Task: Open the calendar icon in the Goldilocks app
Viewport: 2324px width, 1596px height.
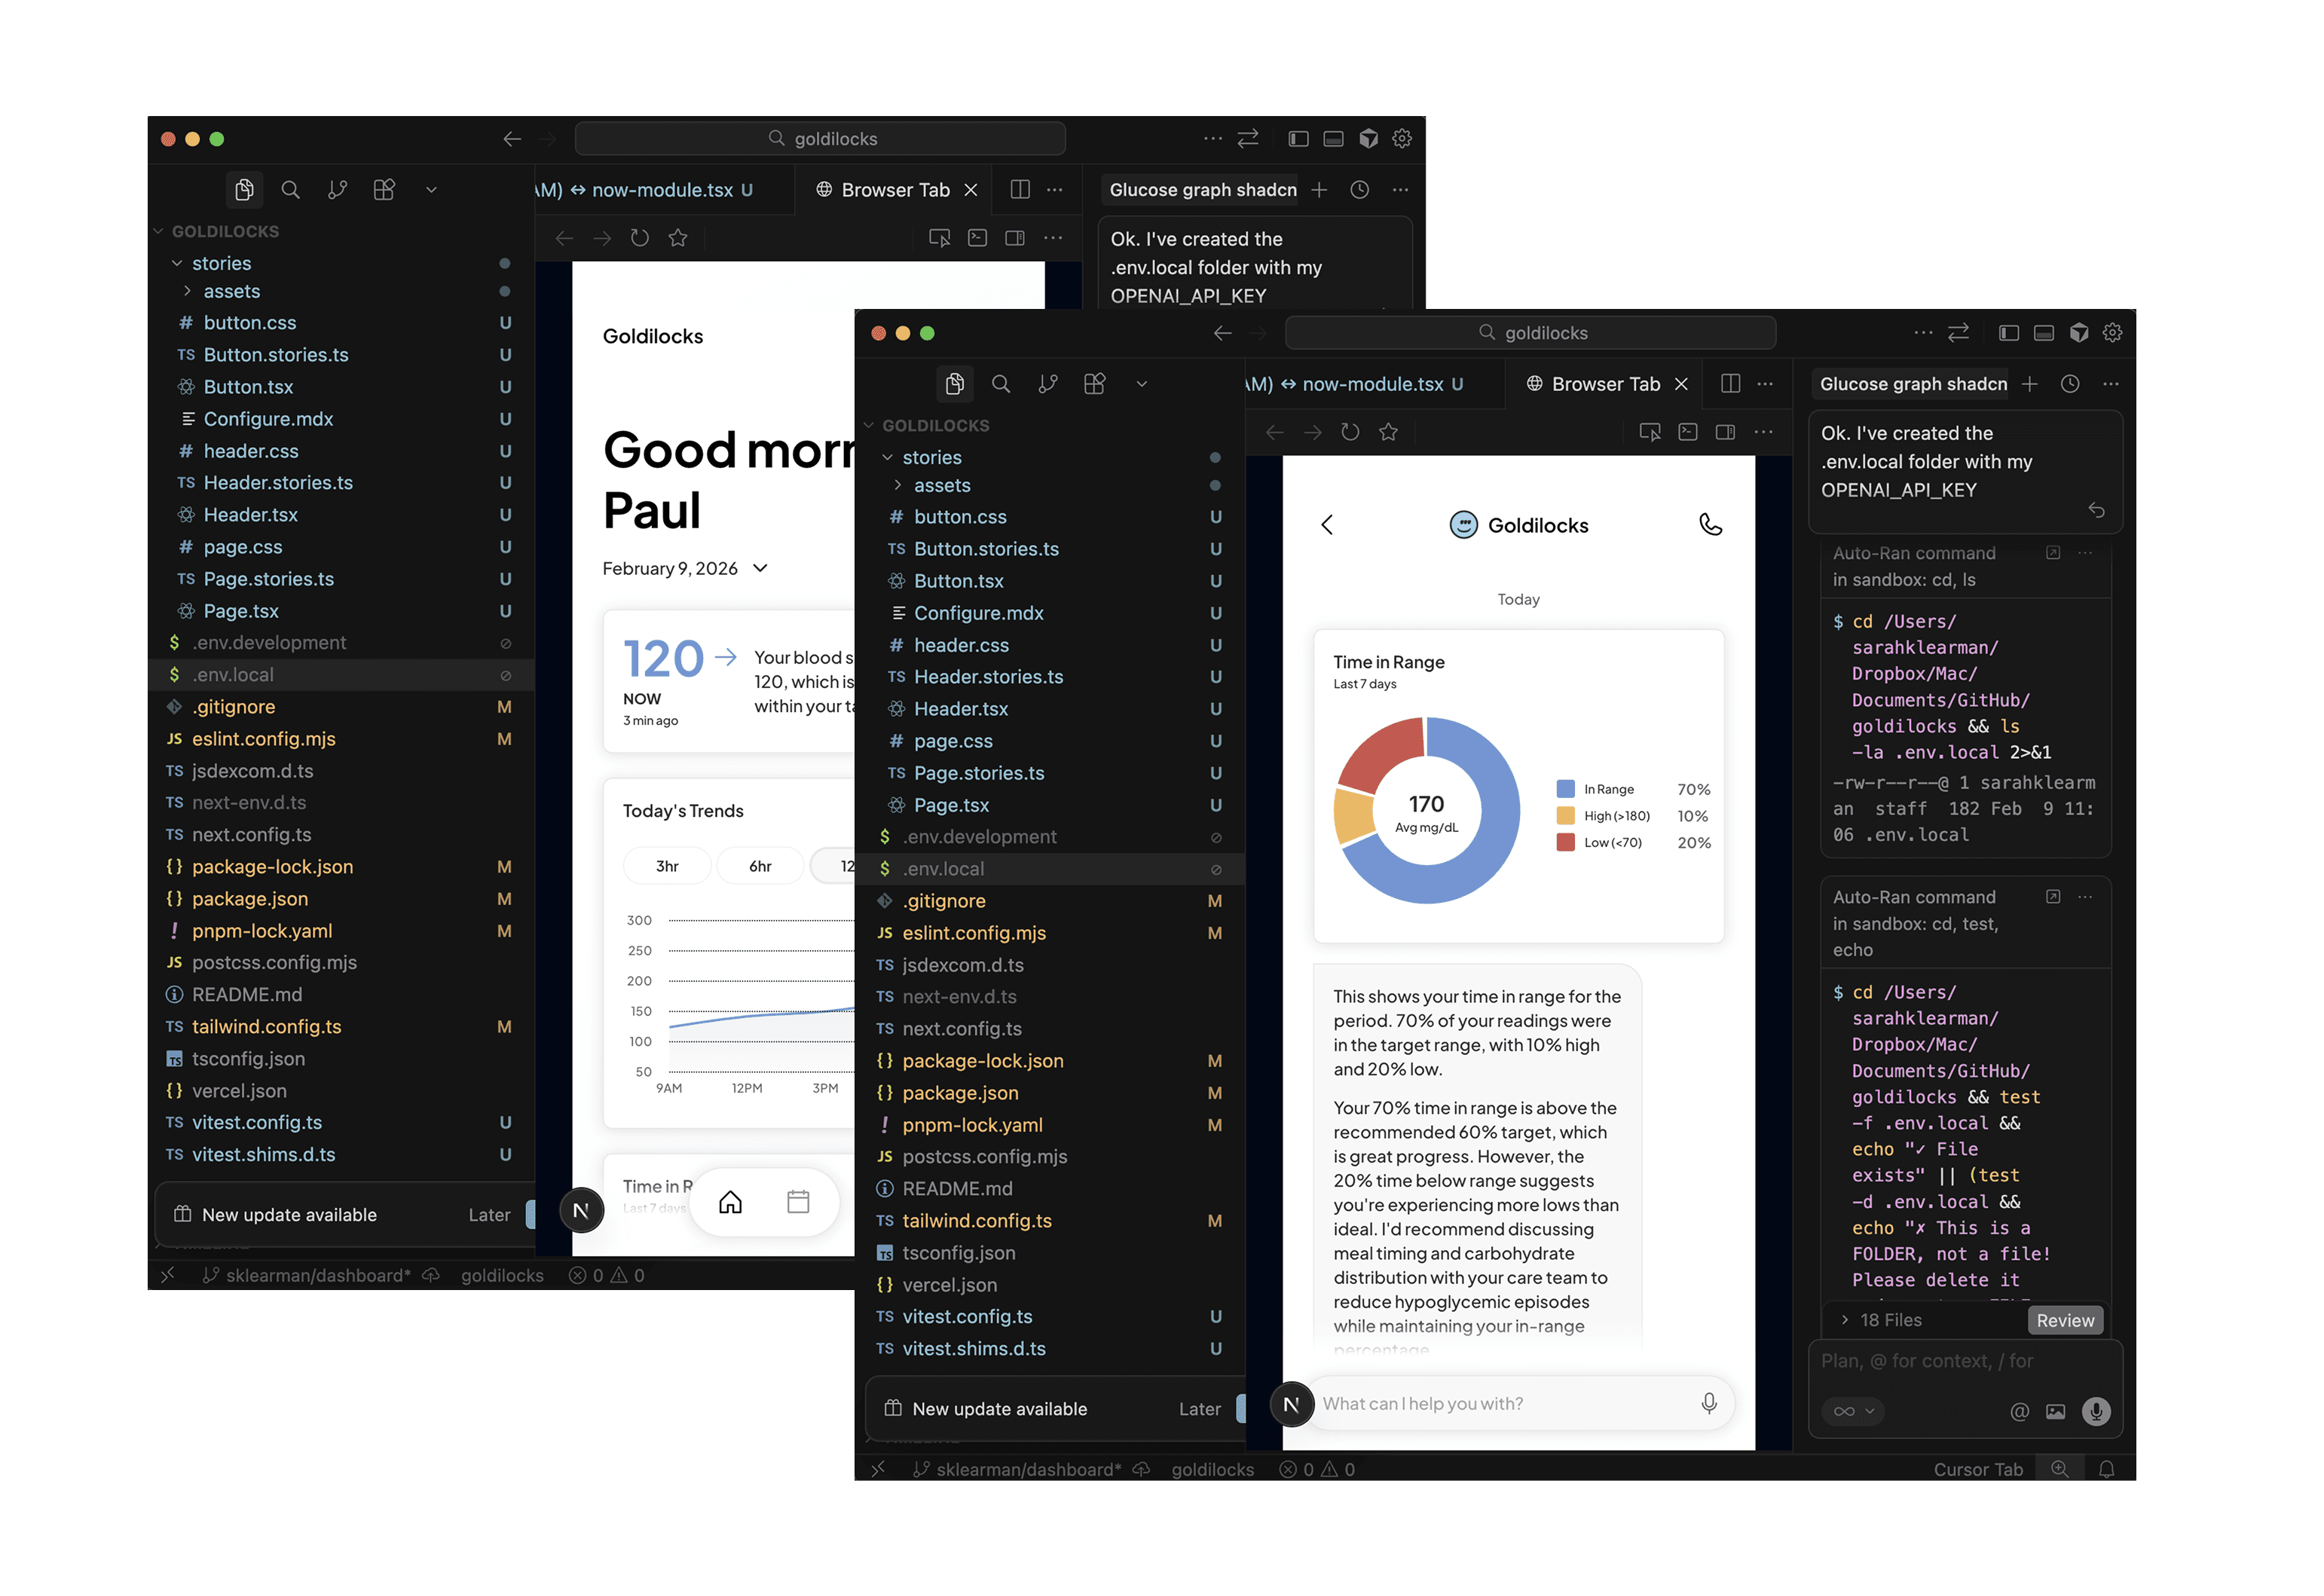Action: [x=798, y=1202]
